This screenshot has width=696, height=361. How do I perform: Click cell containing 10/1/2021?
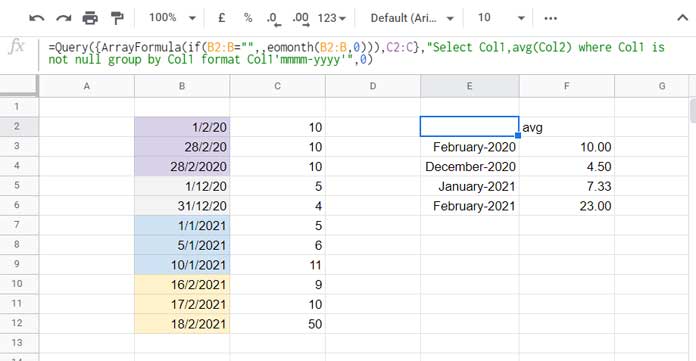click(182, 265)
